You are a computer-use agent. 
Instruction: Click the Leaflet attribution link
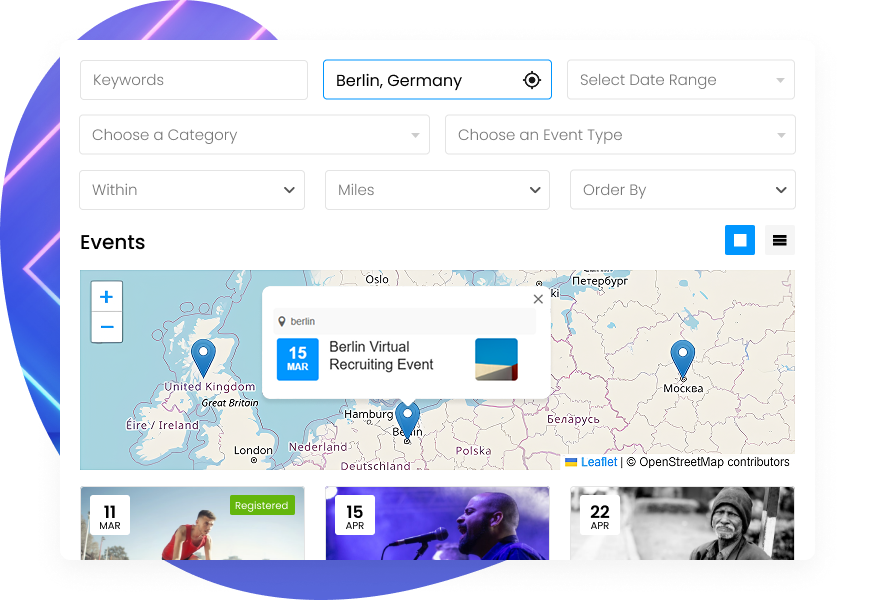click(597, 462)
